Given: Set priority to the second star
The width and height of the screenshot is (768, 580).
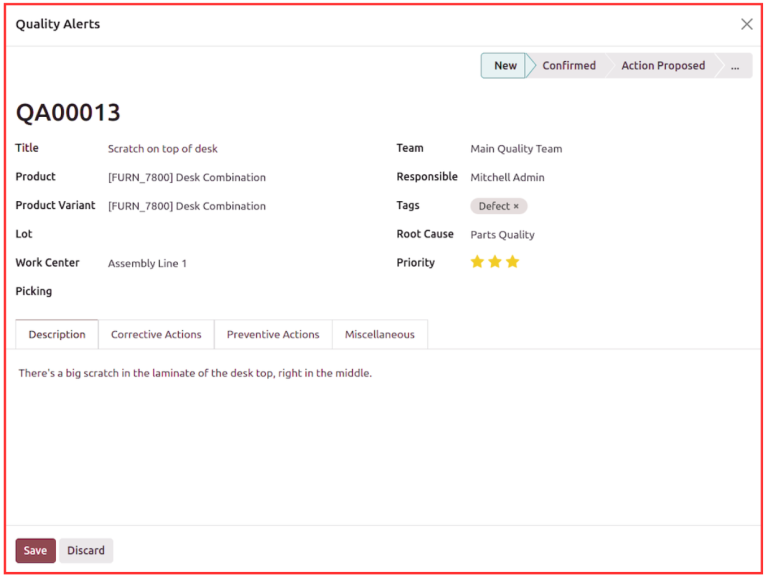Looking at the screenshot, I should (x=495, y=262).
